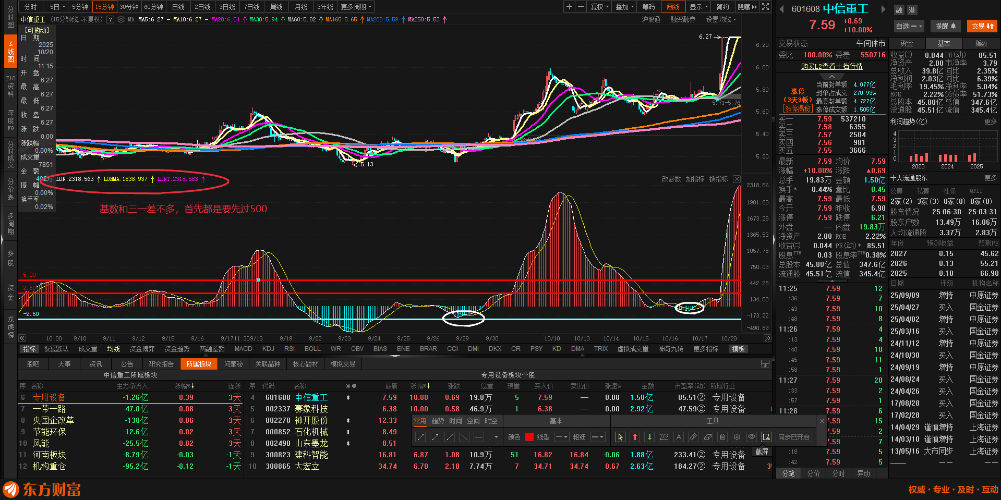Click the zoom-in plus icon above chart

pos(569,7)
